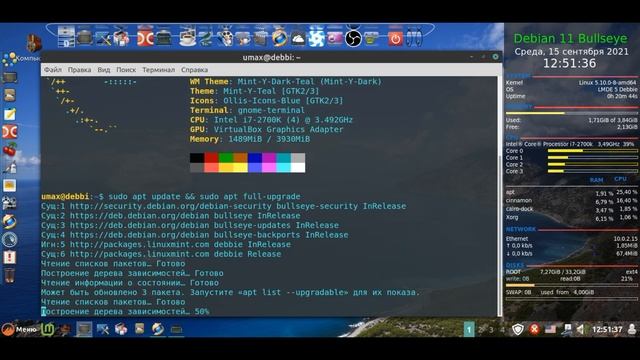Open the red DC icon in top dock
The height and width of the screenshot is (360, 640).
[x=145, y=38]
